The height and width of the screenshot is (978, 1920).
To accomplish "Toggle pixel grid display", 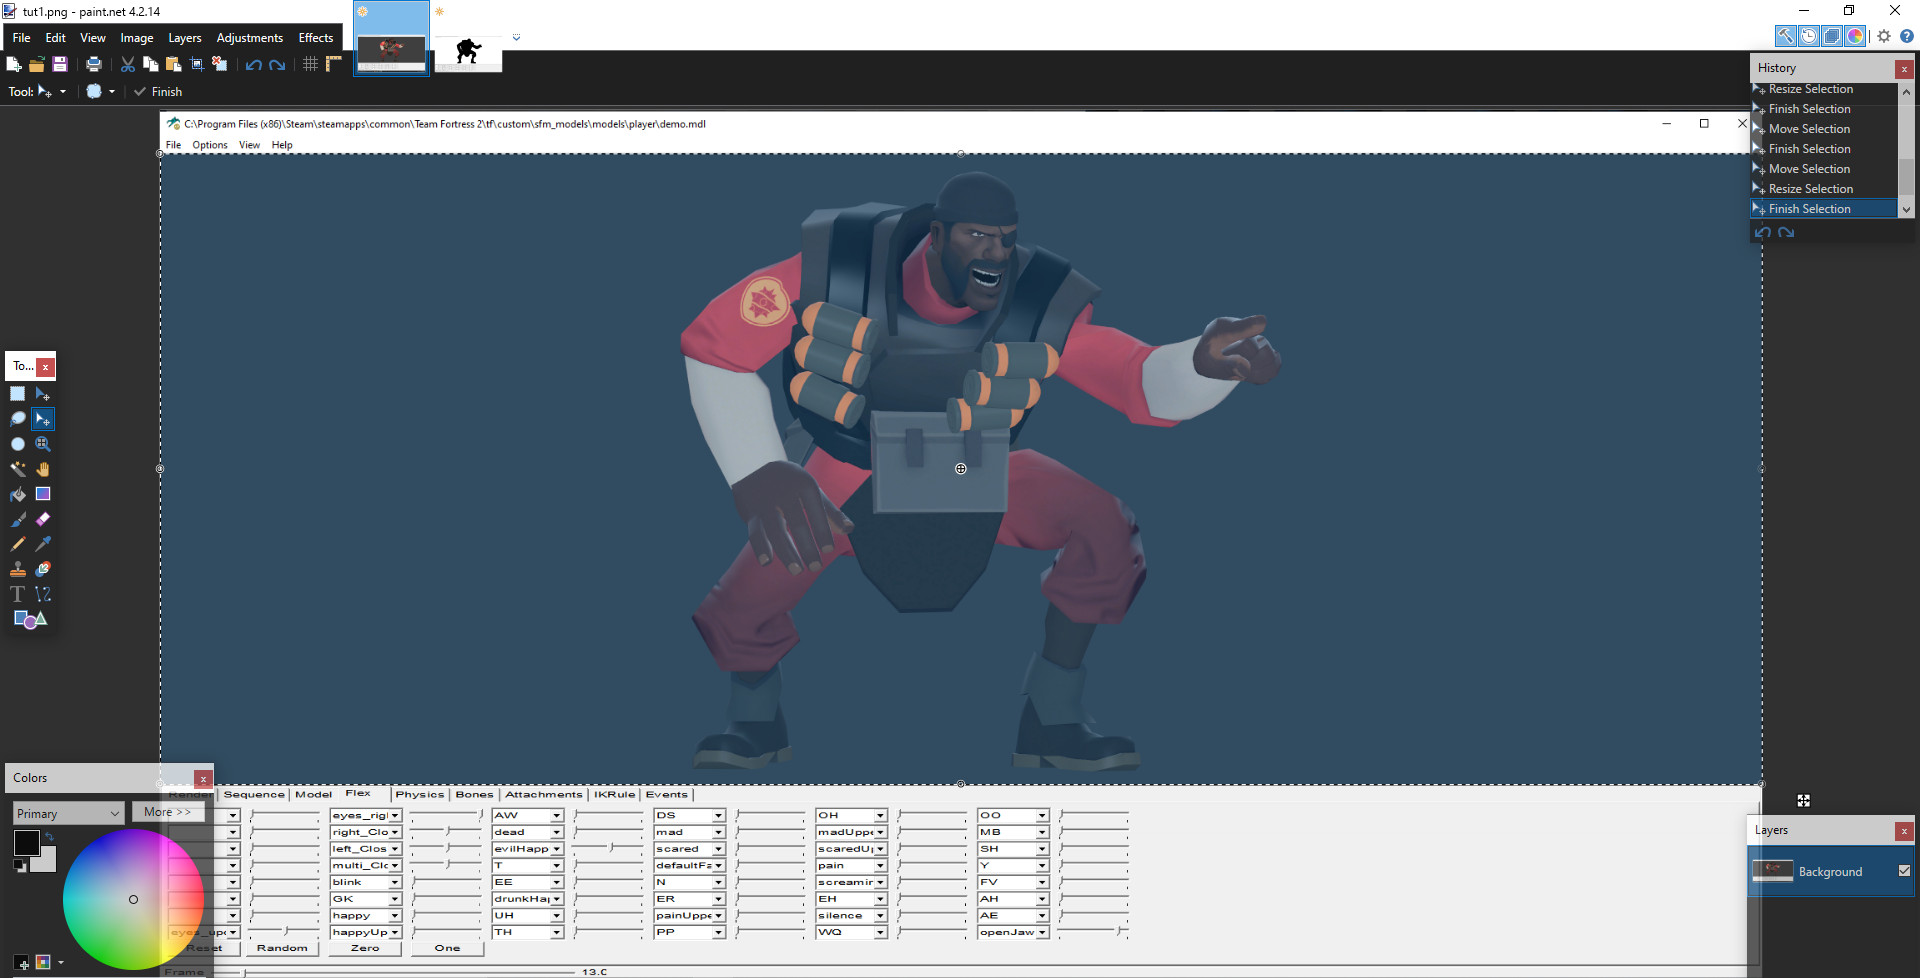I will 311,64.
